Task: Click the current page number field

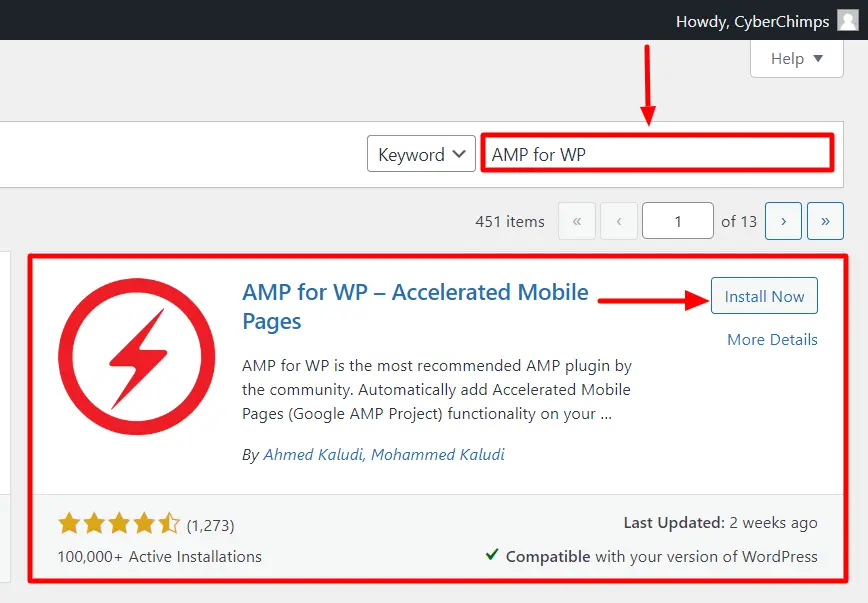Action: [x=678, y=221]
